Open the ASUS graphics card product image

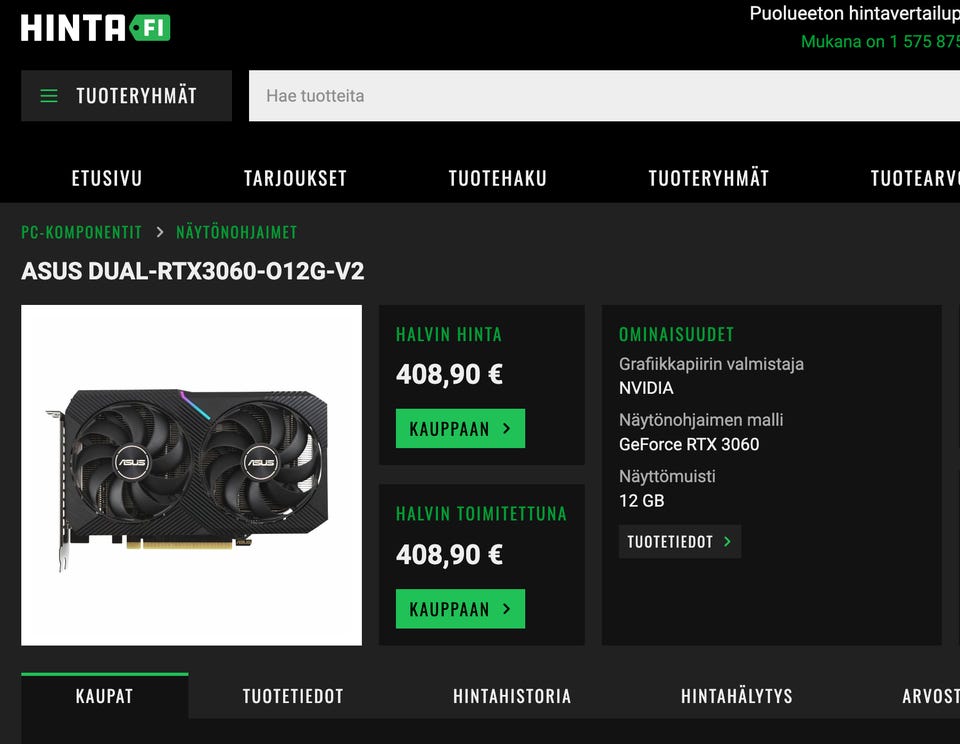192,475
